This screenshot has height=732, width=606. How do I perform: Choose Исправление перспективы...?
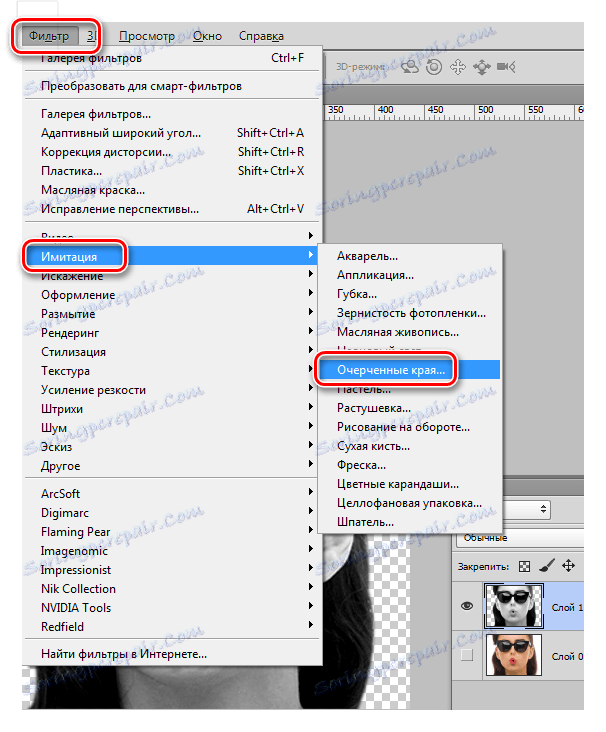[172, 209]
